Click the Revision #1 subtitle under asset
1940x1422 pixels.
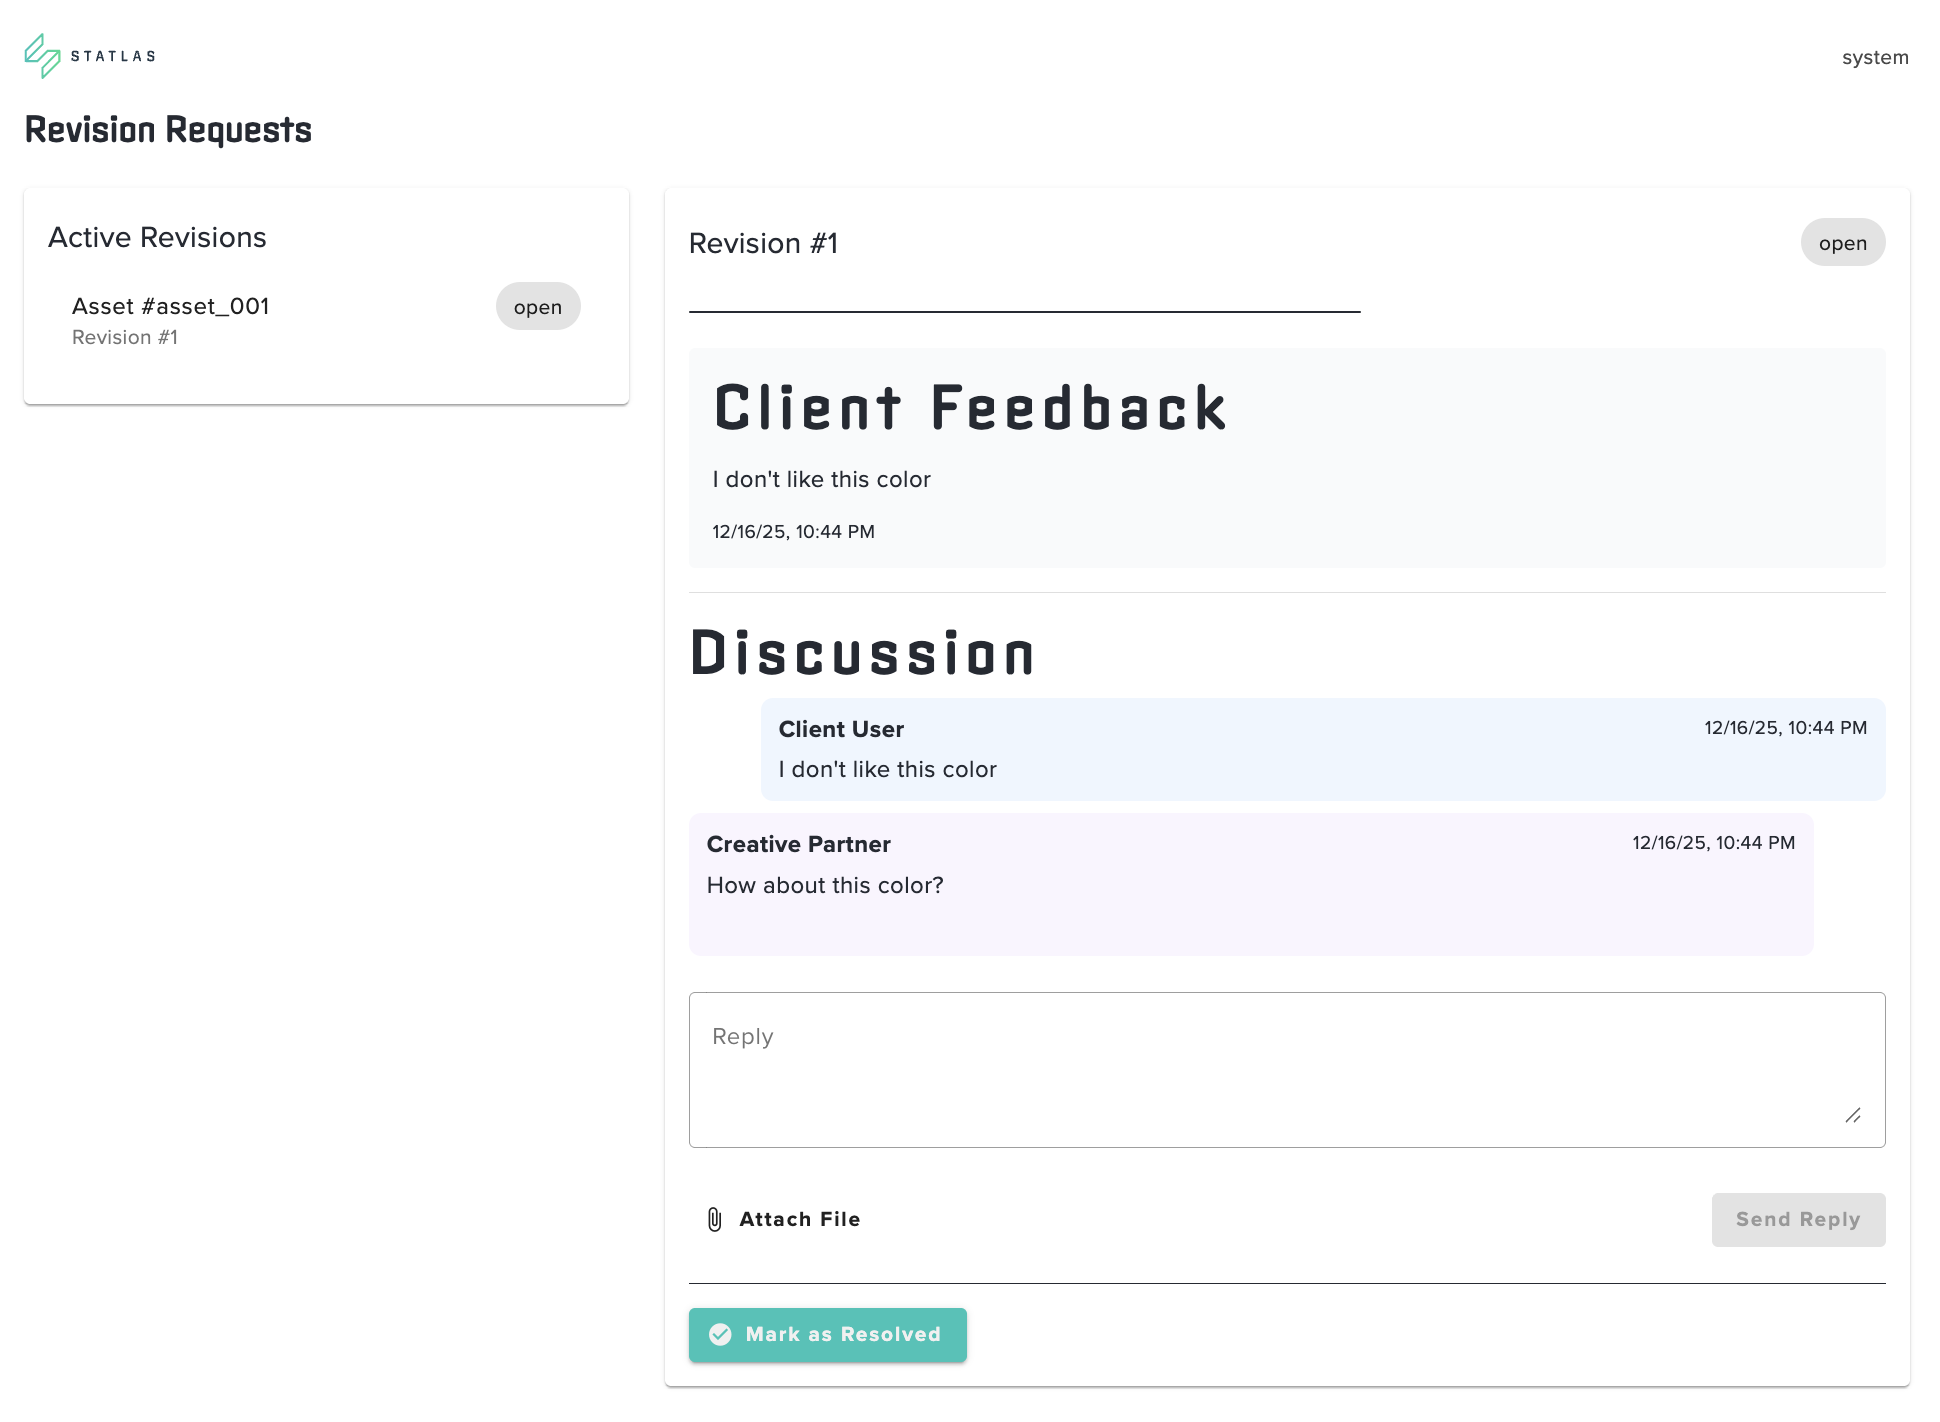(125, 338)
